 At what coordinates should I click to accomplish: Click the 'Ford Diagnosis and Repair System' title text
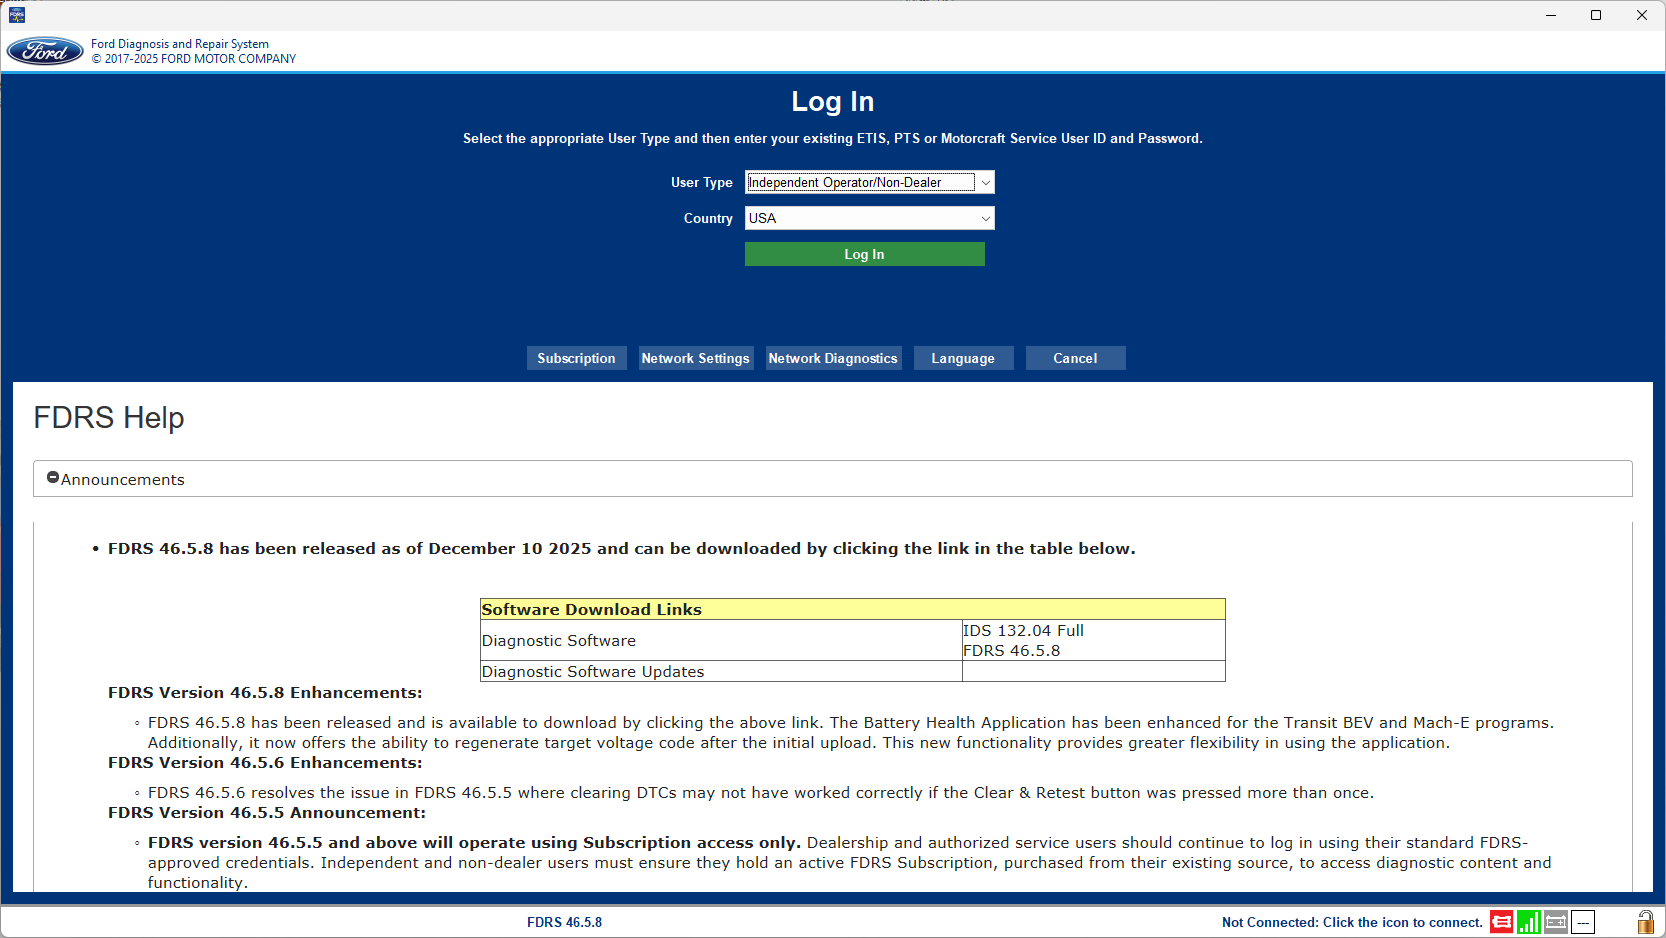tap(180, 44)
